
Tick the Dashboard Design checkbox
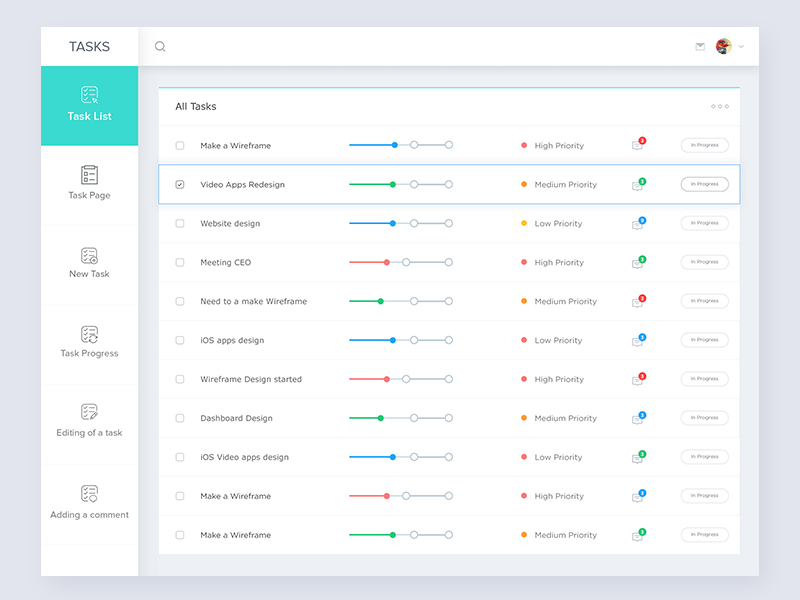pos(180,418)
